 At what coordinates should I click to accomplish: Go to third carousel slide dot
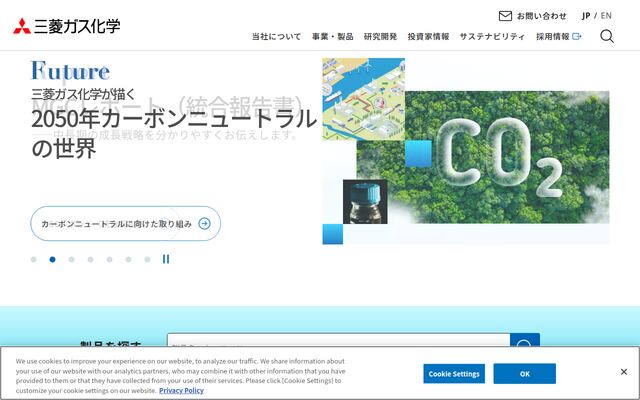pyautogui.click(x=71, y=260)
